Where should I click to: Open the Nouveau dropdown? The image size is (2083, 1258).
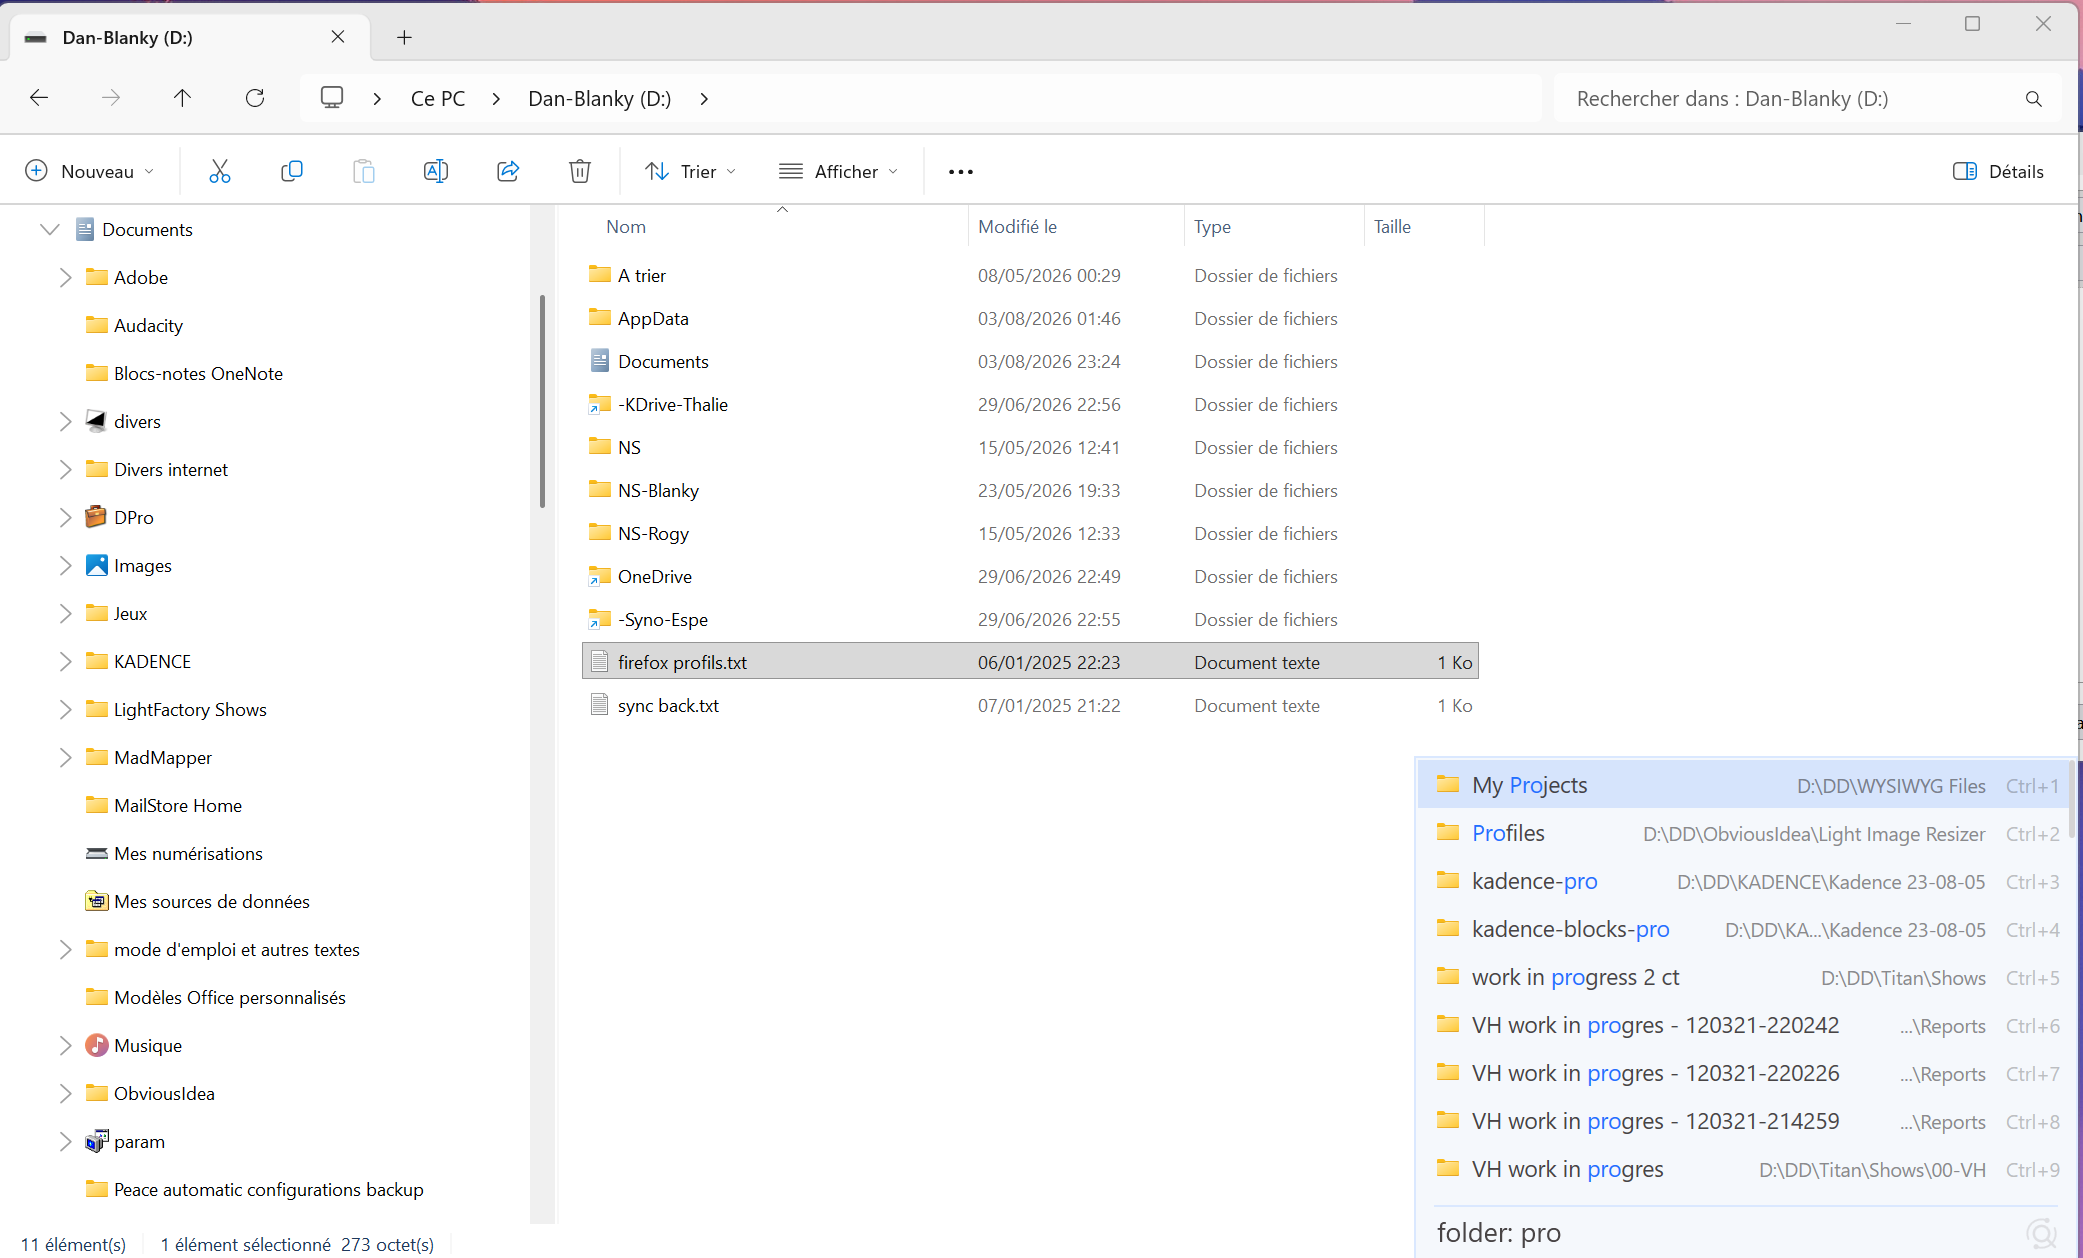(x=90, y=171)
